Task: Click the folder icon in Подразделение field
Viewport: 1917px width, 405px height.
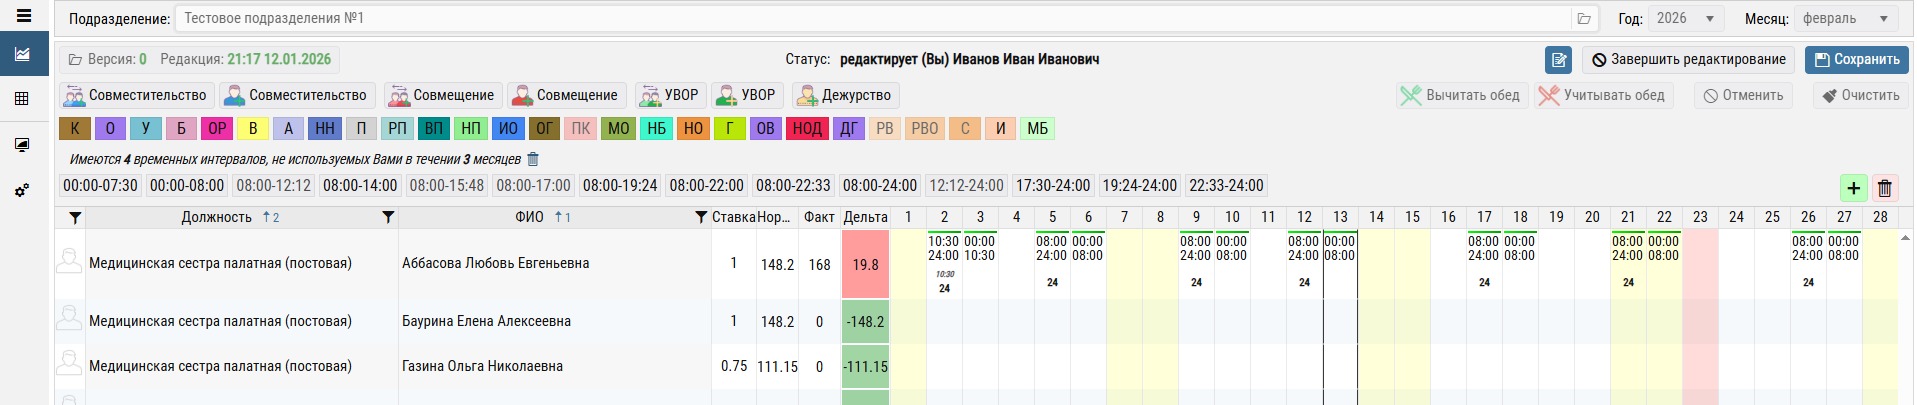Action: (x=1584, y=19)
